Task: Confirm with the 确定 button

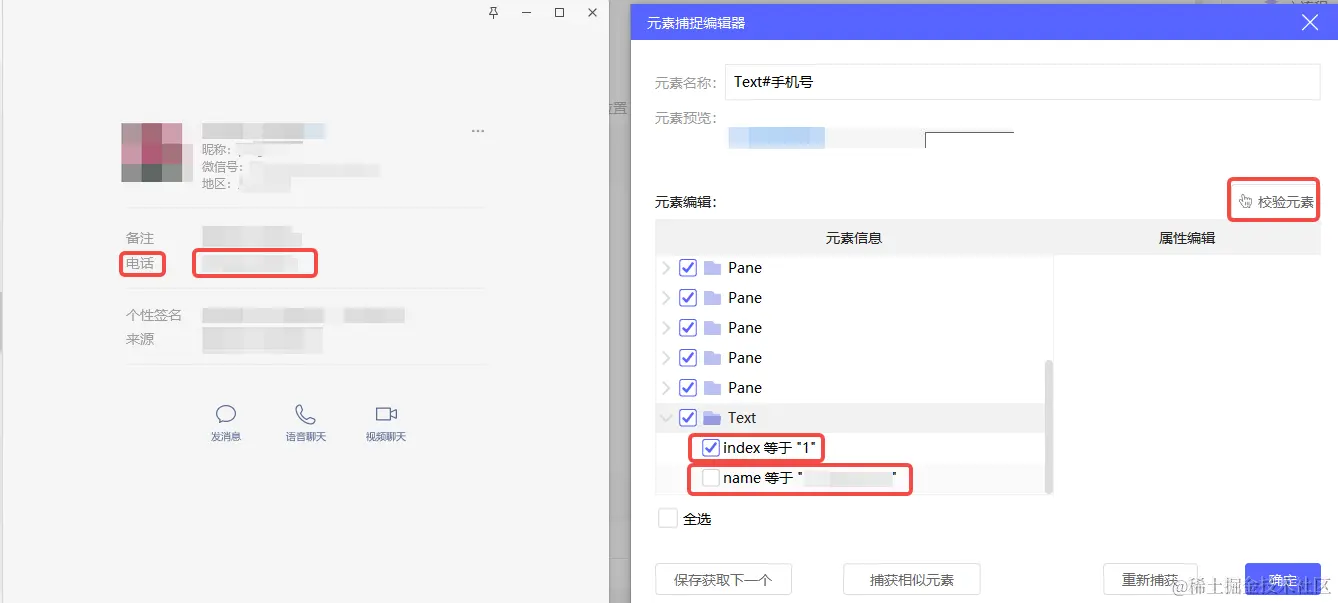Action: pos(1283,580)
